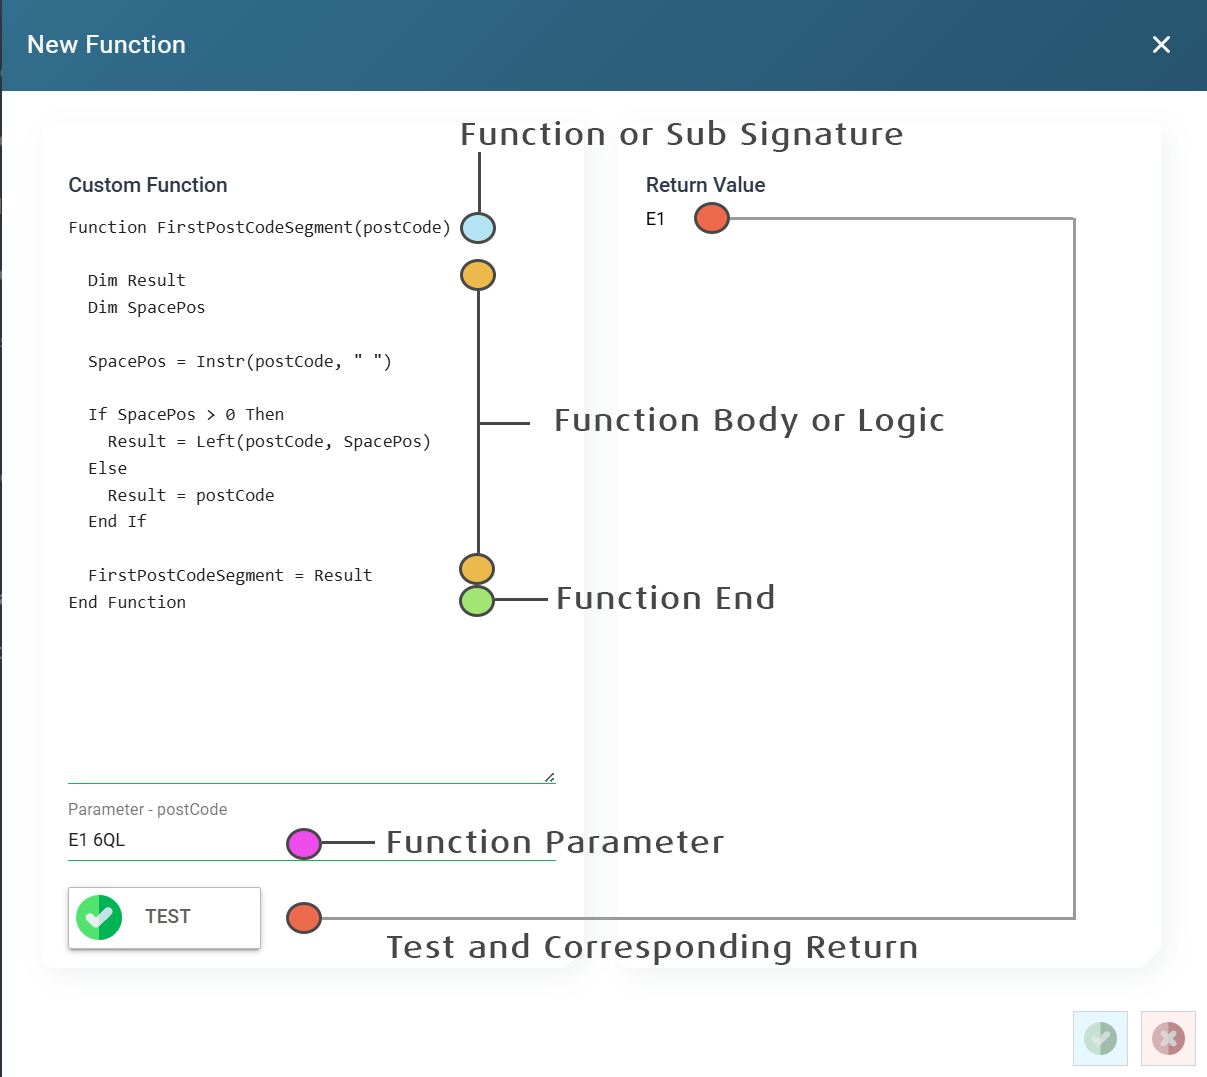
Task: Click the red marker beside Return Value E1
Action: pyautogui.click(x=712, y=218)
